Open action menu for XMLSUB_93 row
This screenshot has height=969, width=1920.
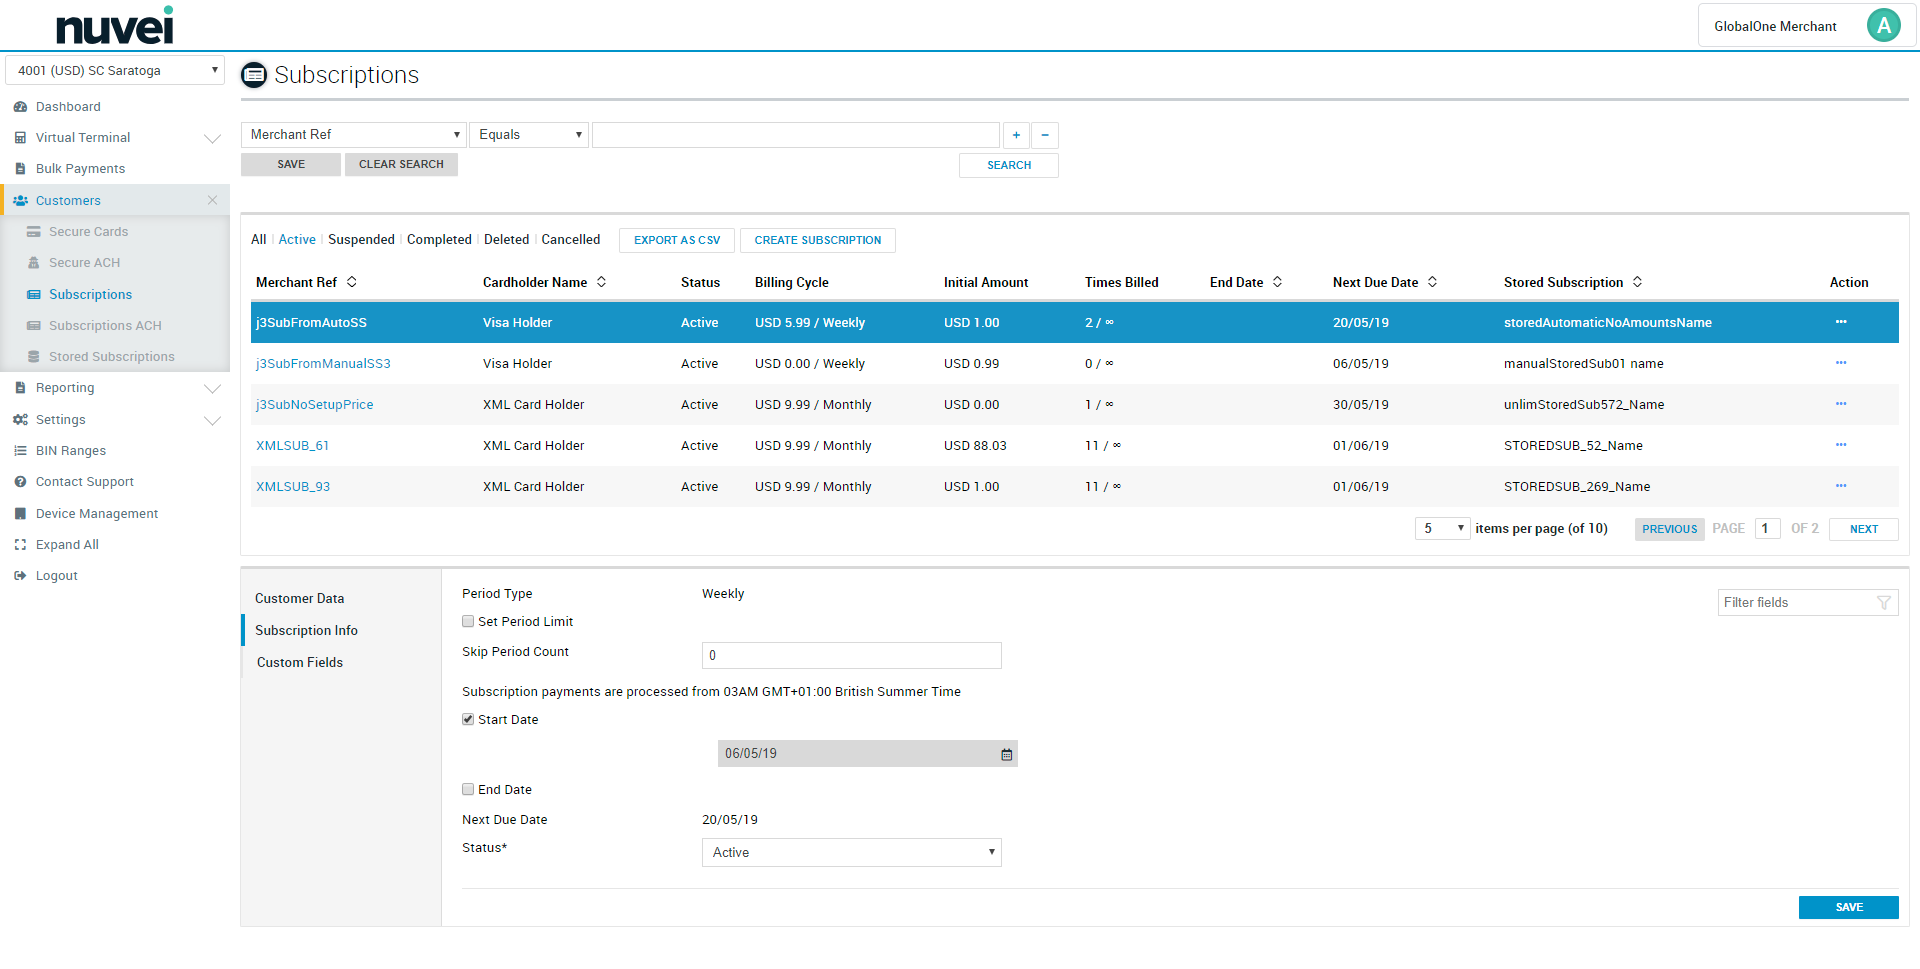tap(1840, 486)
